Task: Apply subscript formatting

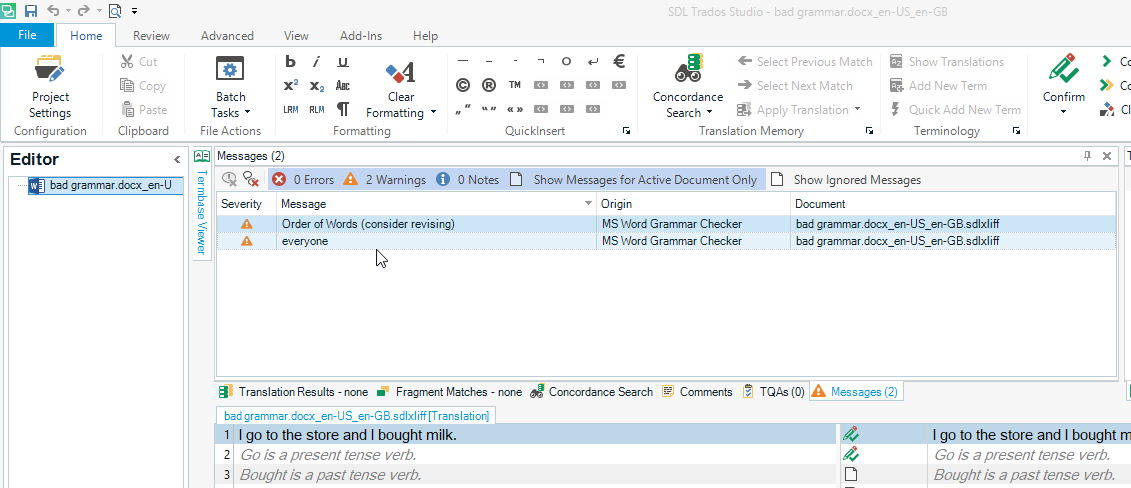Action: (317, 86)
